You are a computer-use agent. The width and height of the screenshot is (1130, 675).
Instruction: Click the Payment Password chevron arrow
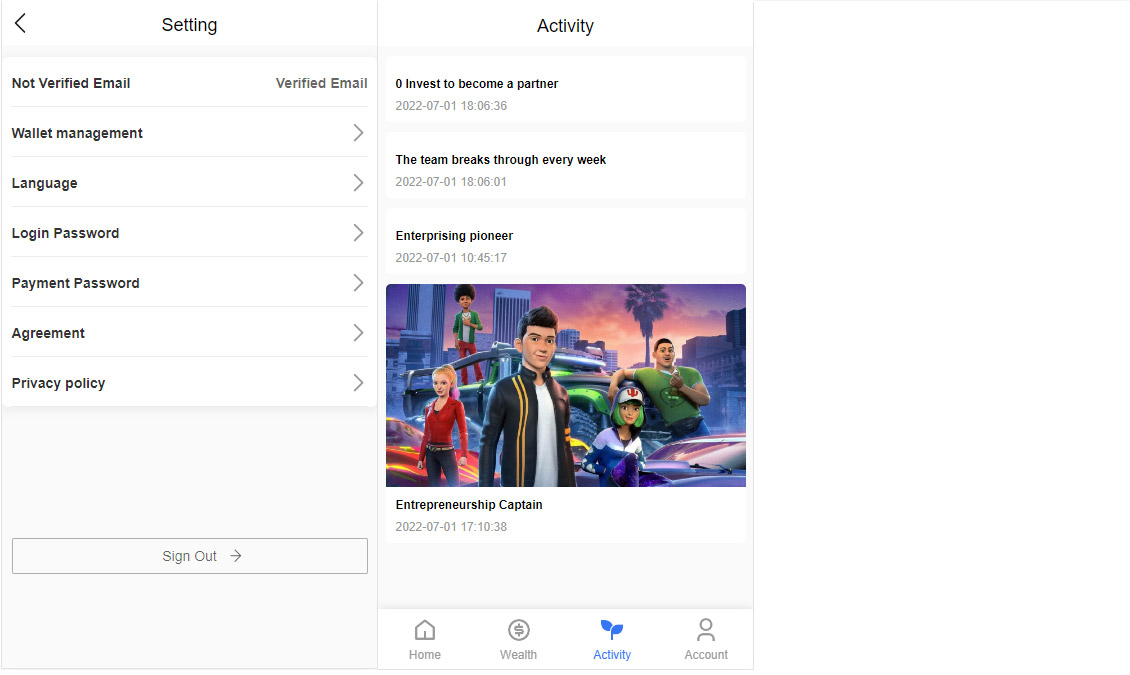358,283
